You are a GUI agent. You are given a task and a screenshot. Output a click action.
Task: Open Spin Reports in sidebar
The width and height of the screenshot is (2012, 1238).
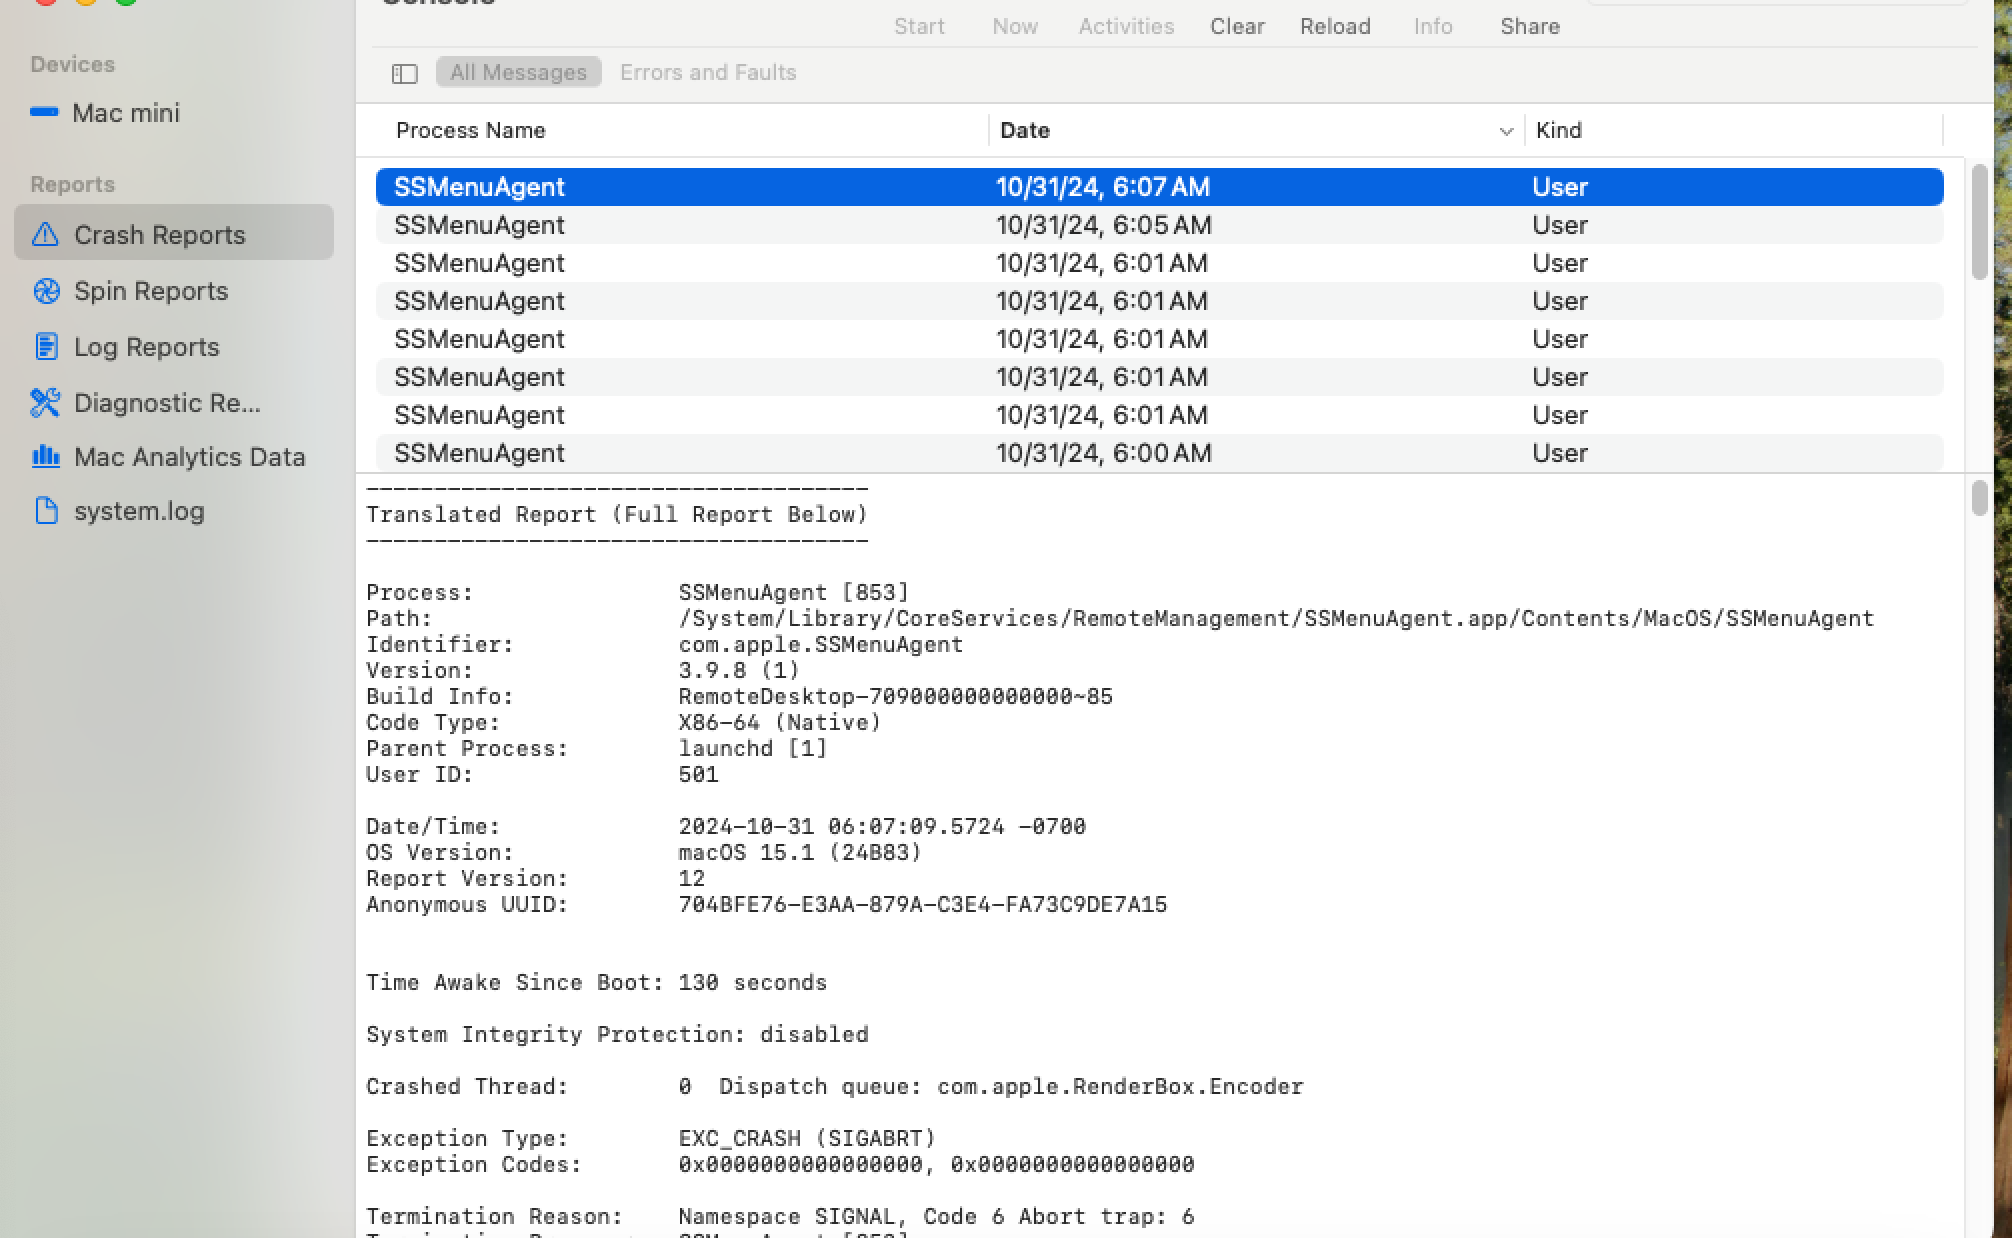[151, 291]
